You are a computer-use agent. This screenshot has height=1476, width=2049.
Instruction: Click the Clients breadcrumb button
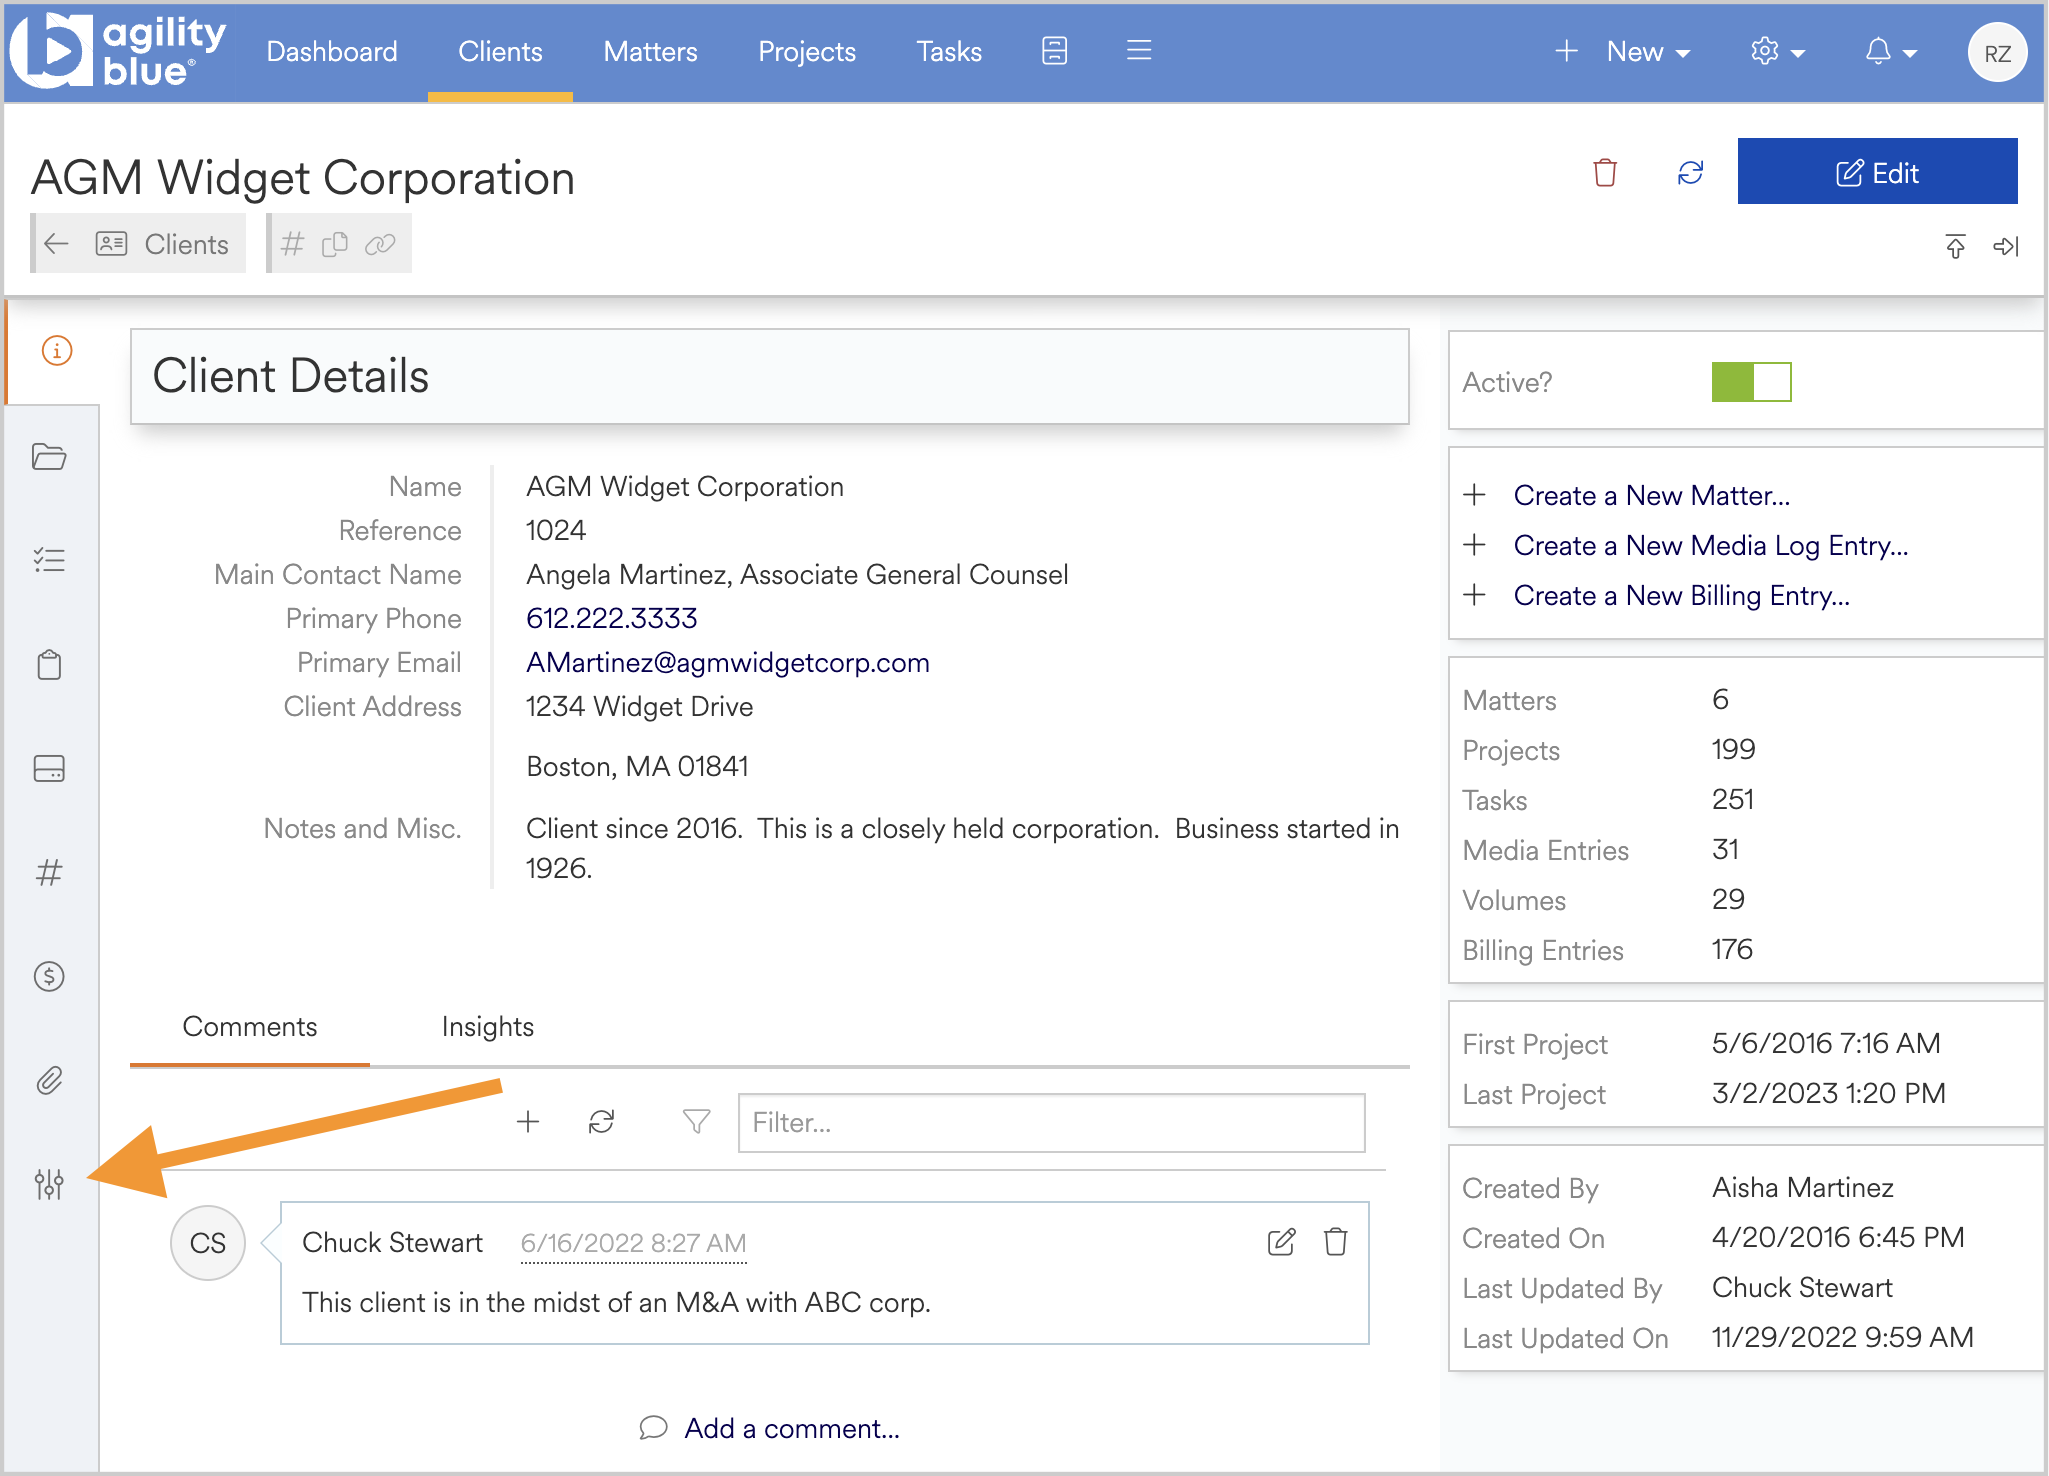[x=139, y=243]
